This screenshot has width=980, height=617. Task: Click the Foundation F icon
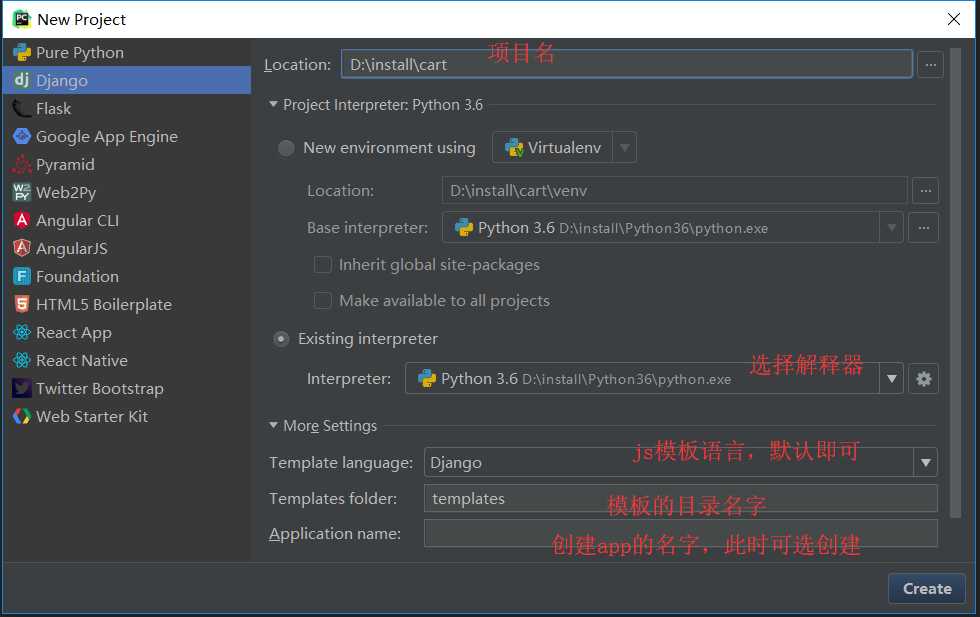tap(22, 276)
